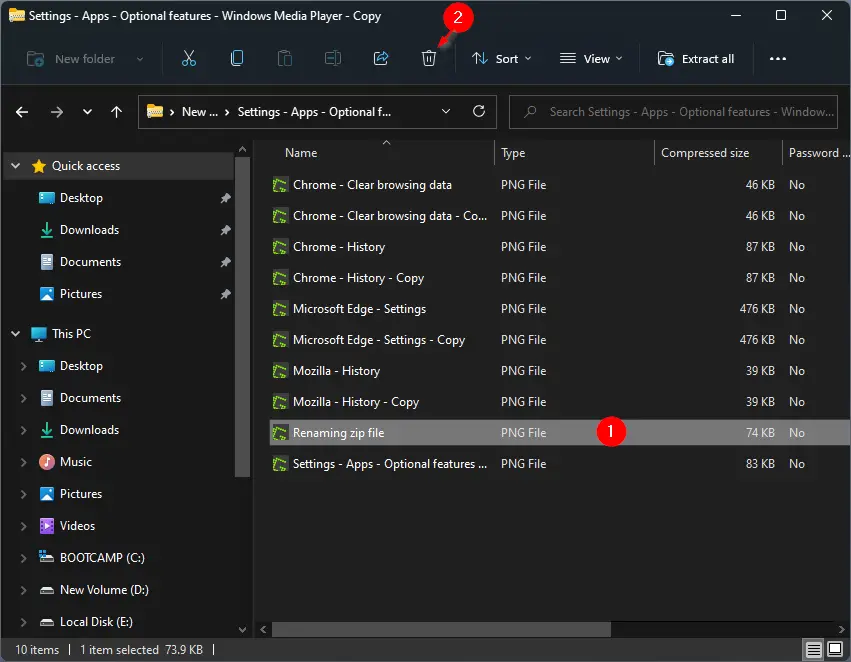Sort by Compressed size column header

pos(704,153)
